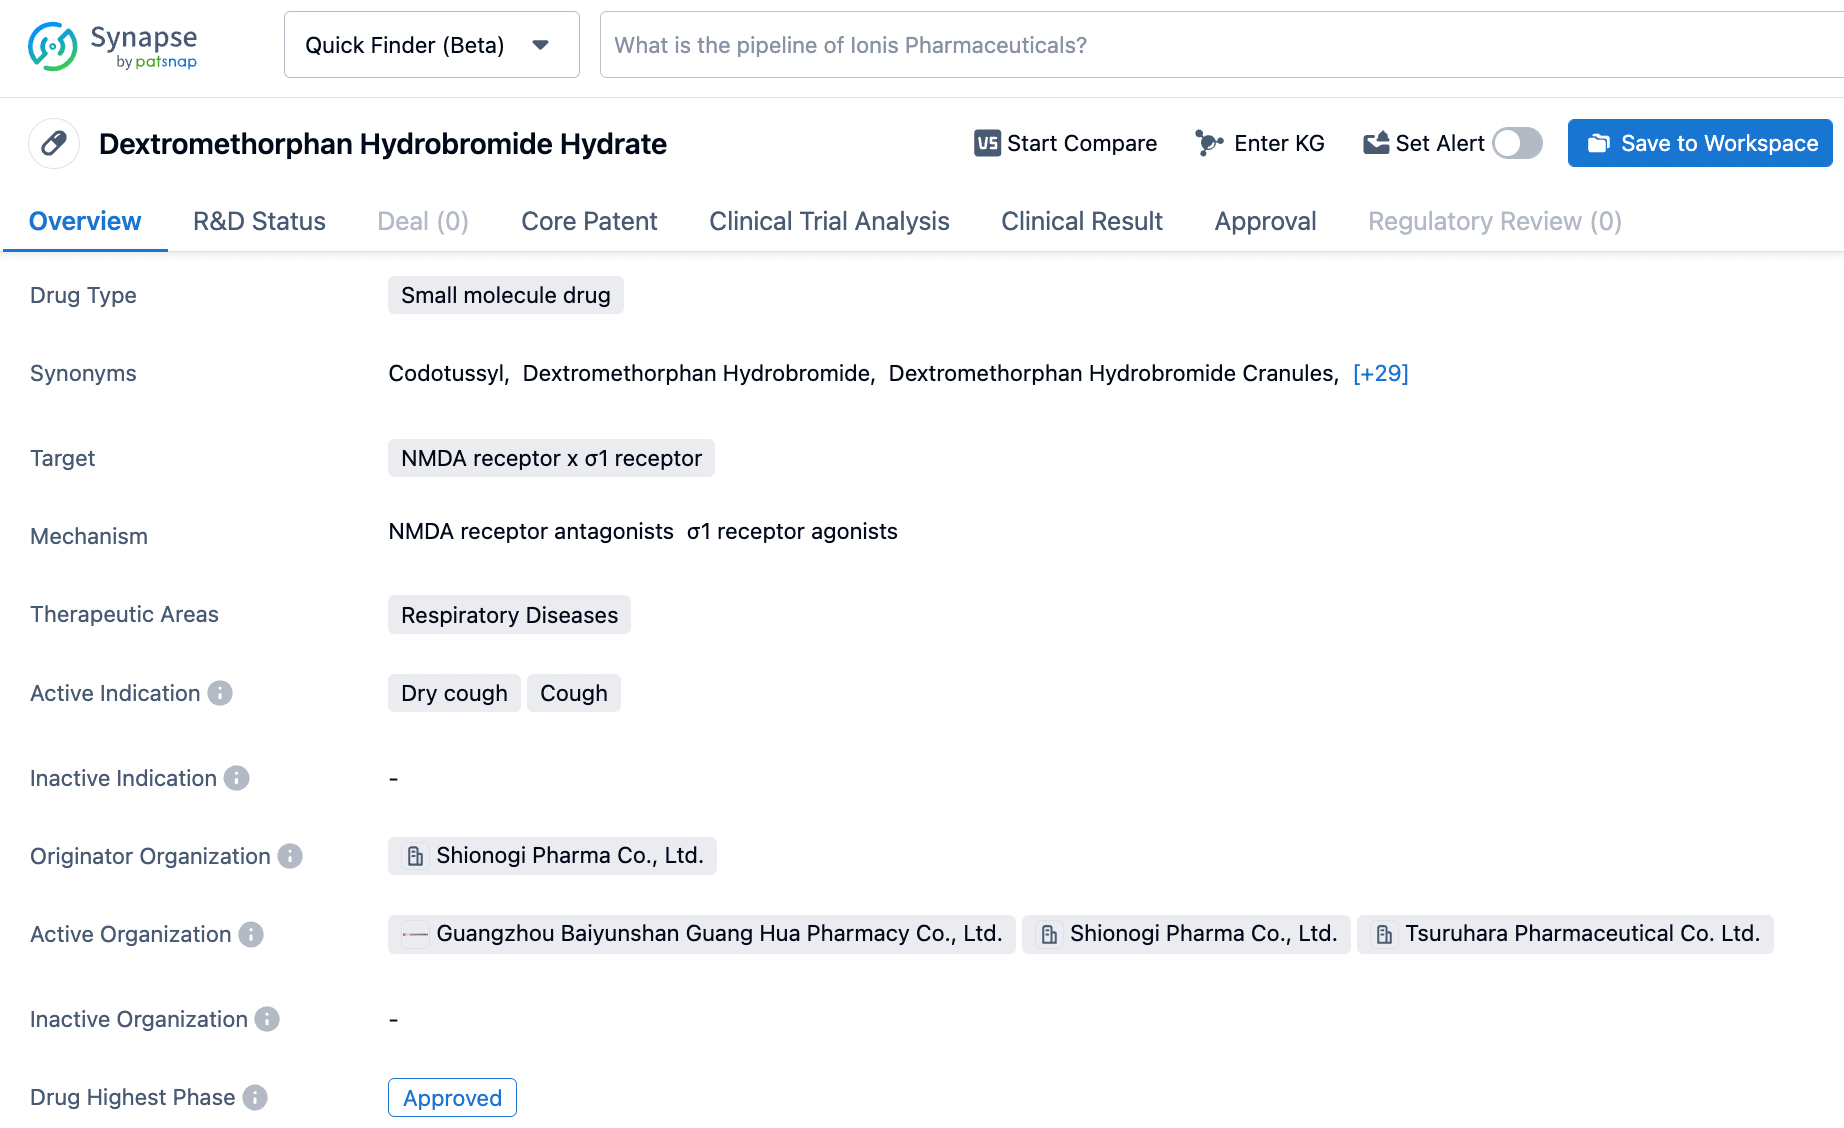1844x1128 pixels.
Task: Click info icon beside Inactive Organization
Action: (267, 1019)
